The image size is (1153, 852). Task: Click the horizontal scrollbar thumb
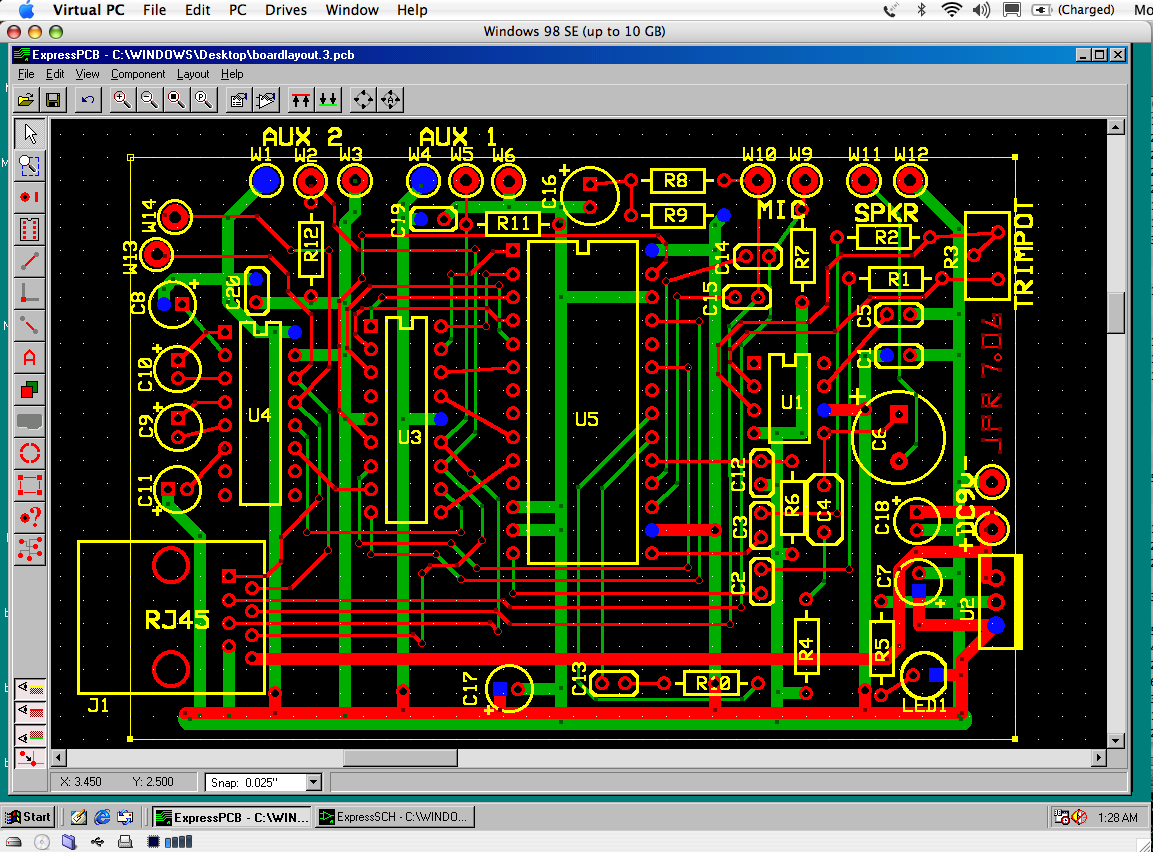pyautogui.click(x=401, y=758)
